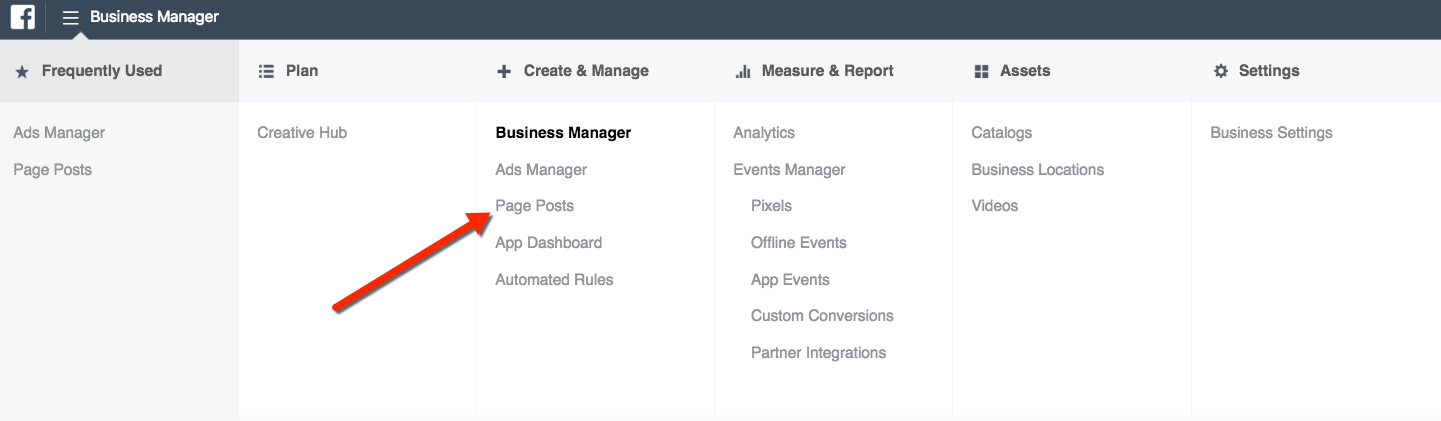Open Analytics

pos(764,133)
